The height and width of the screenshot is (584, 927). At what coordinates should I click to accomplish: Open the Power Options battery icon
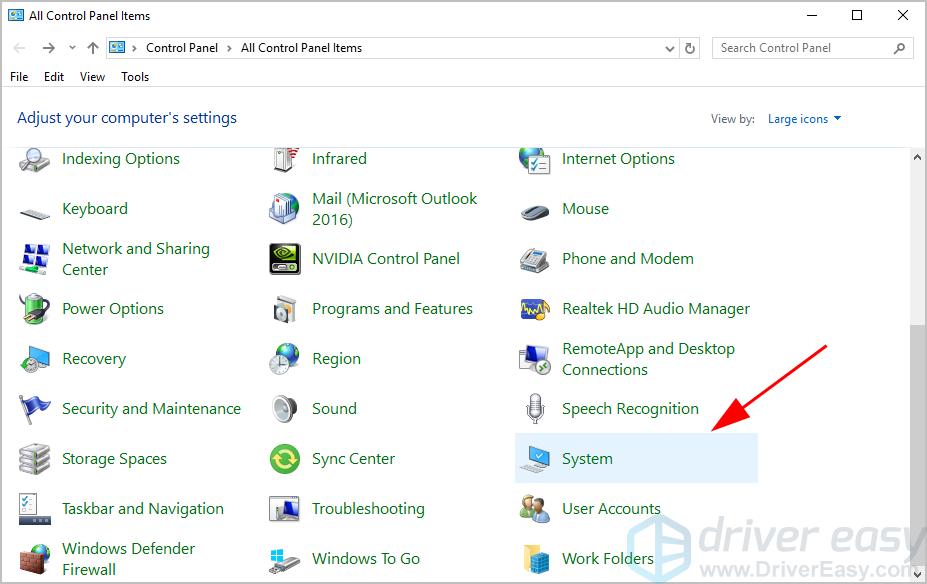tap(35, 309)
